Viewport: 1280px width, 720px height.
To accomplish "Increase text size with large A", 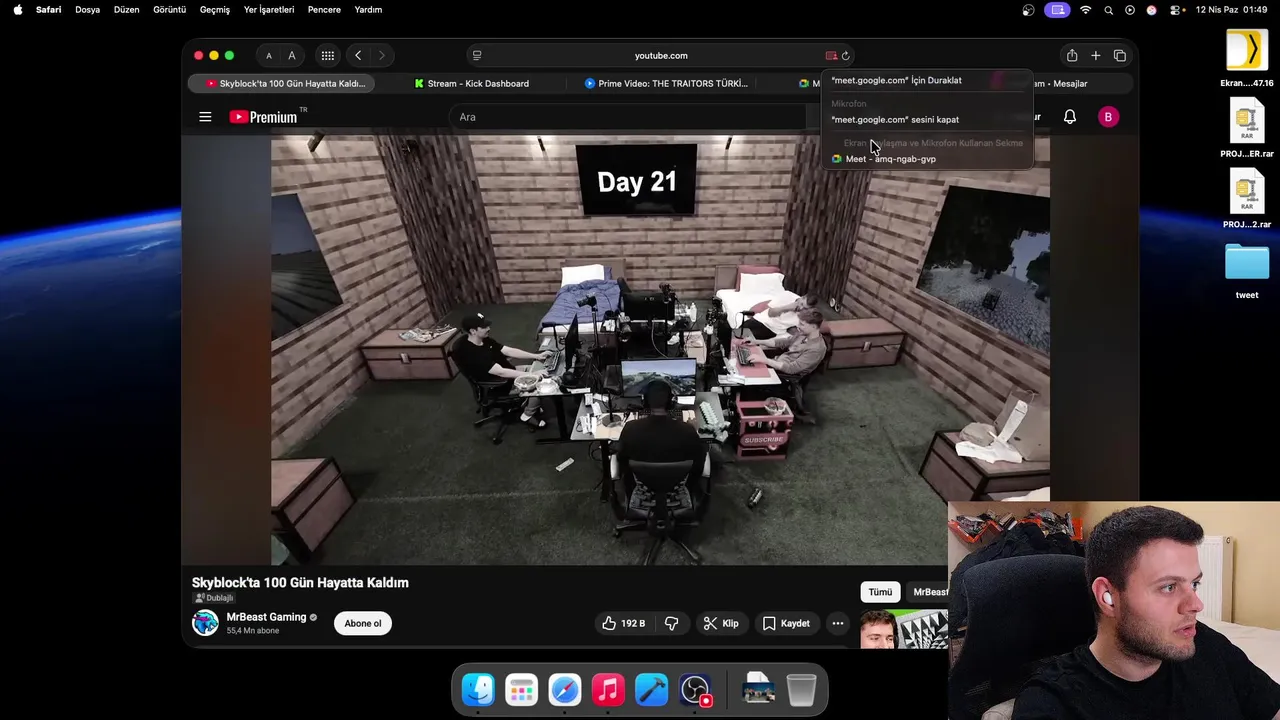I will [292, 56].
